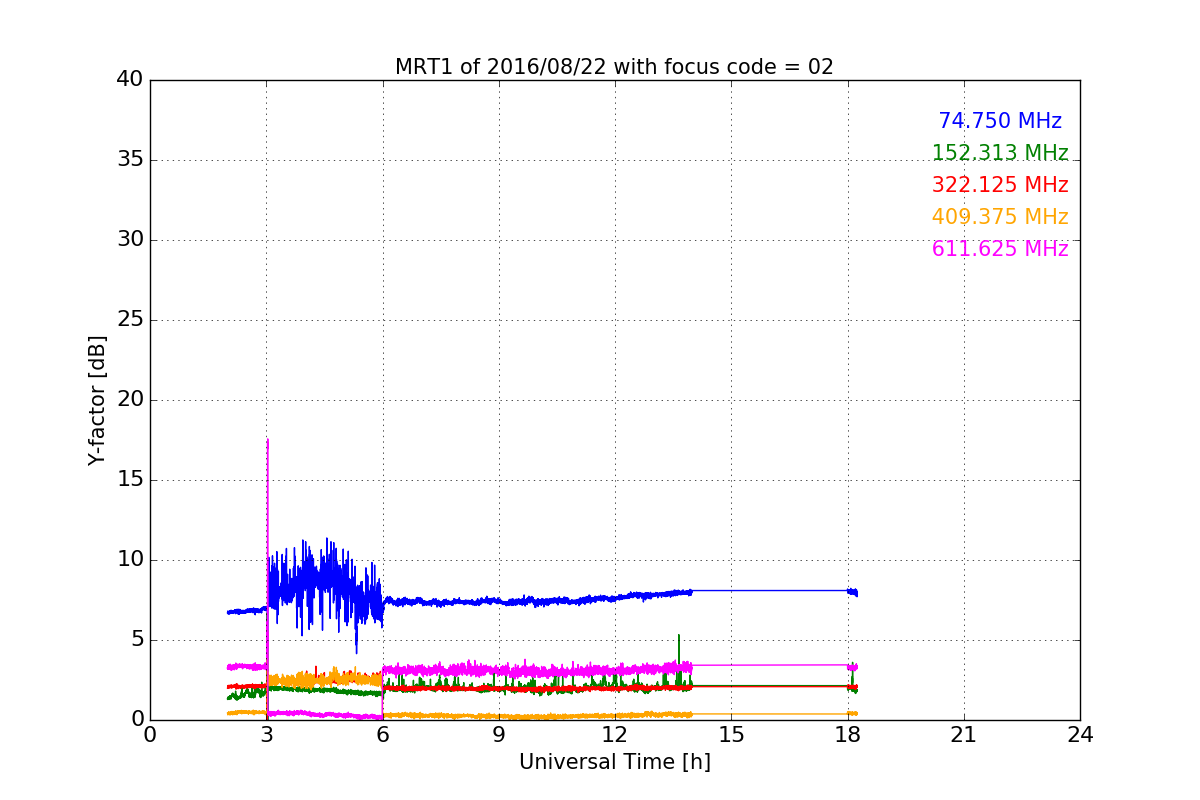This screenshot has height=800, width=1200.
Task: Click the y-axis tick label 20
Action: [x=130, y=400]
